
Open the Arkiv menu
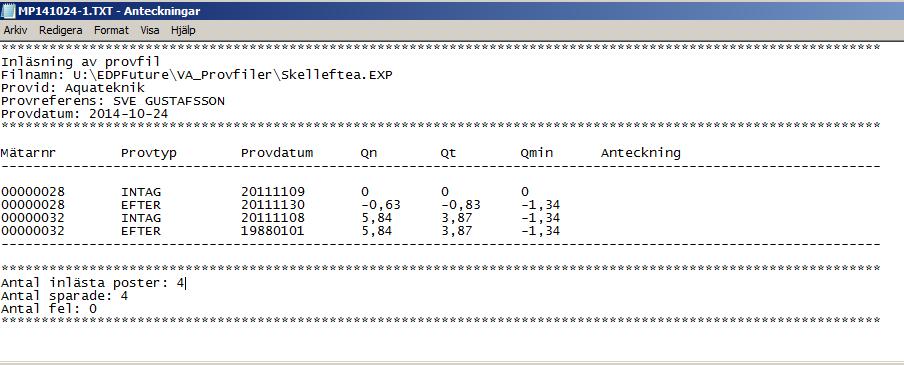16,30
